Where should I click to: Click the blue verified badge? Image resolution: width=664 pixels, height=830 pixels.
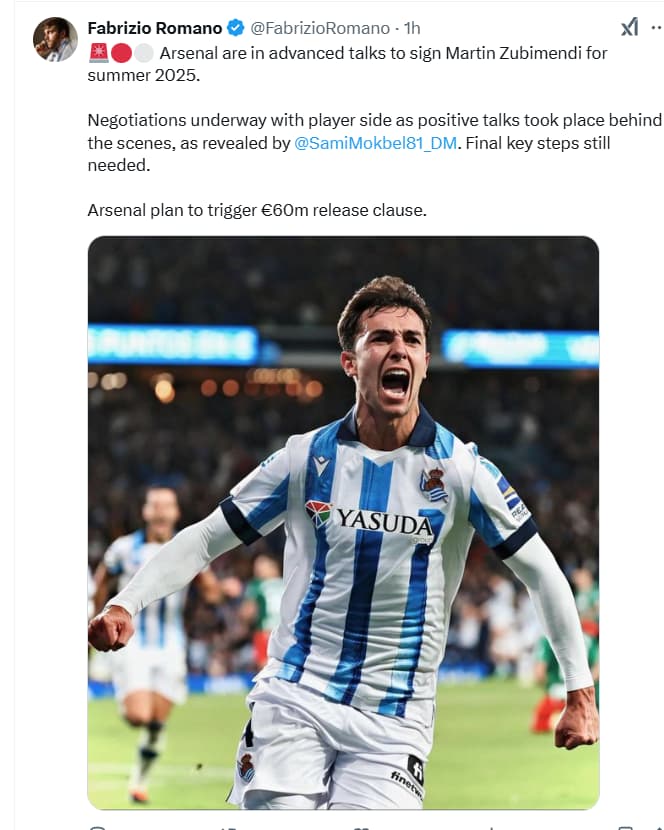(x=236, y=28)
